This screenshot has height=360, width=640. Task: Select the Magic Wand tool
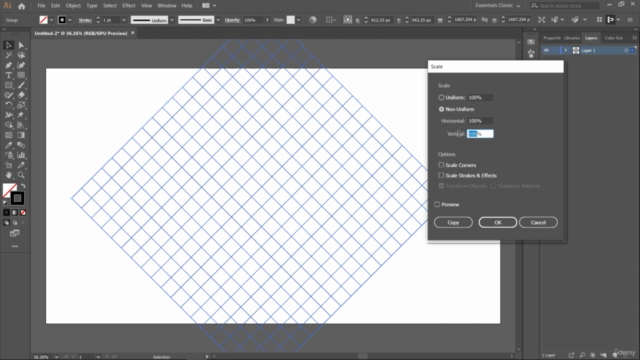(x=9, y=55)
